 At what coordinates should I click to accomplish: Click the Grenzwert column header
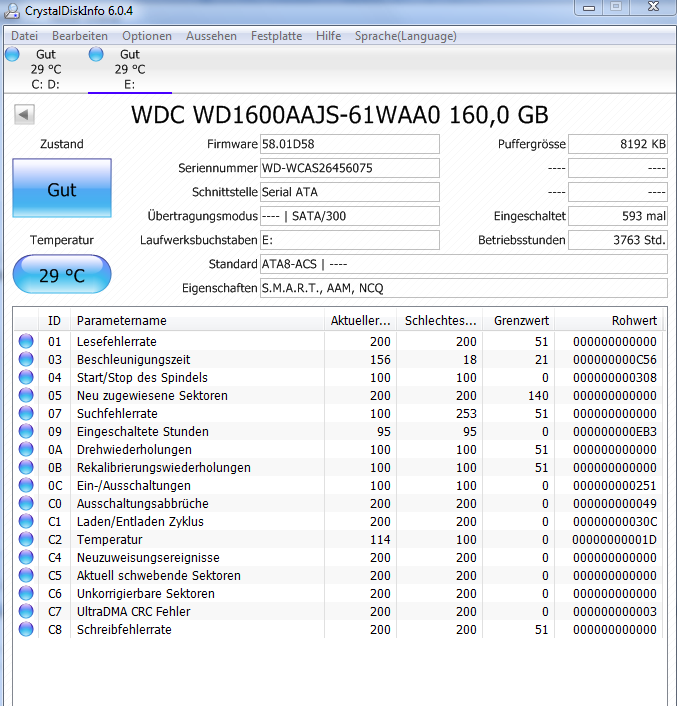pyautogui.click(x=519, y=321)
